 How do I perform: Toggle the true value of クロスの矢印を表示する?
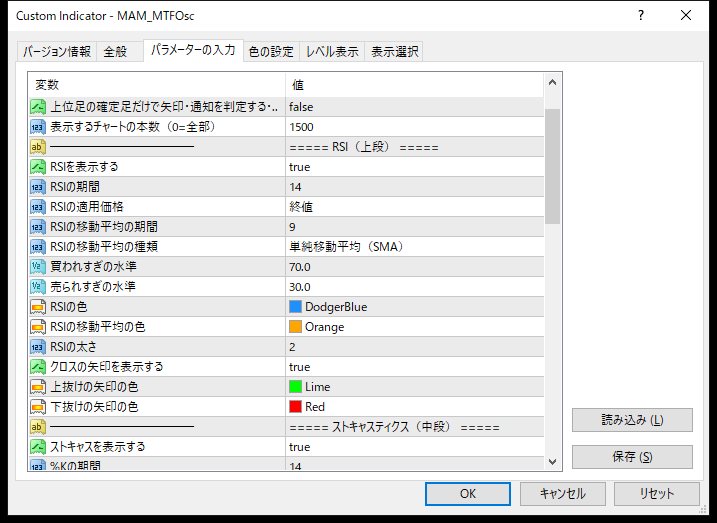[x=415, y=367]
